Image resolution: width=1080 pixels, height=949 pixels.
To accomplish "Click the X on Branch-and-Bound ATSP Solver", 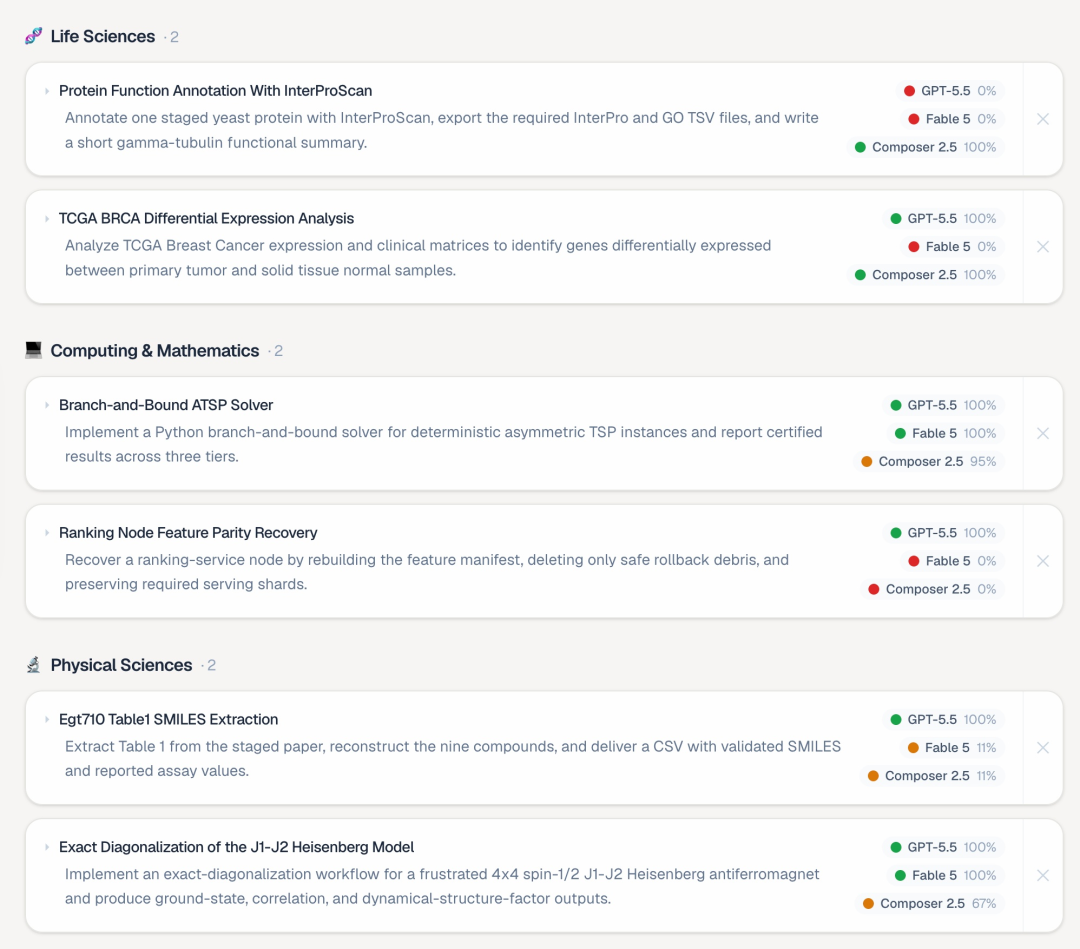I will click(x=1043, y=433).
